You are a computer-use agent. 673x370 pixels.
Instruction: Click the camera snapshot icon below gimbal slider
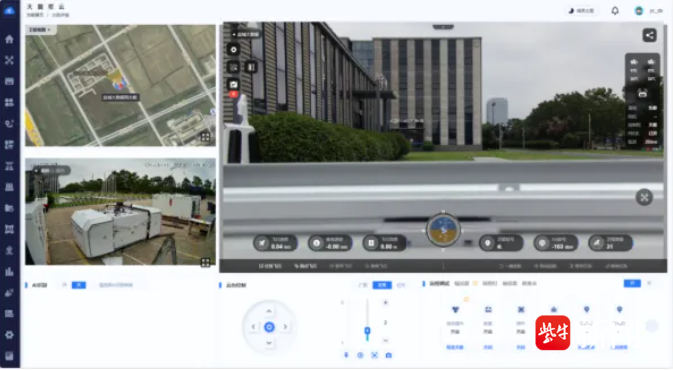[x=388, y=355]
